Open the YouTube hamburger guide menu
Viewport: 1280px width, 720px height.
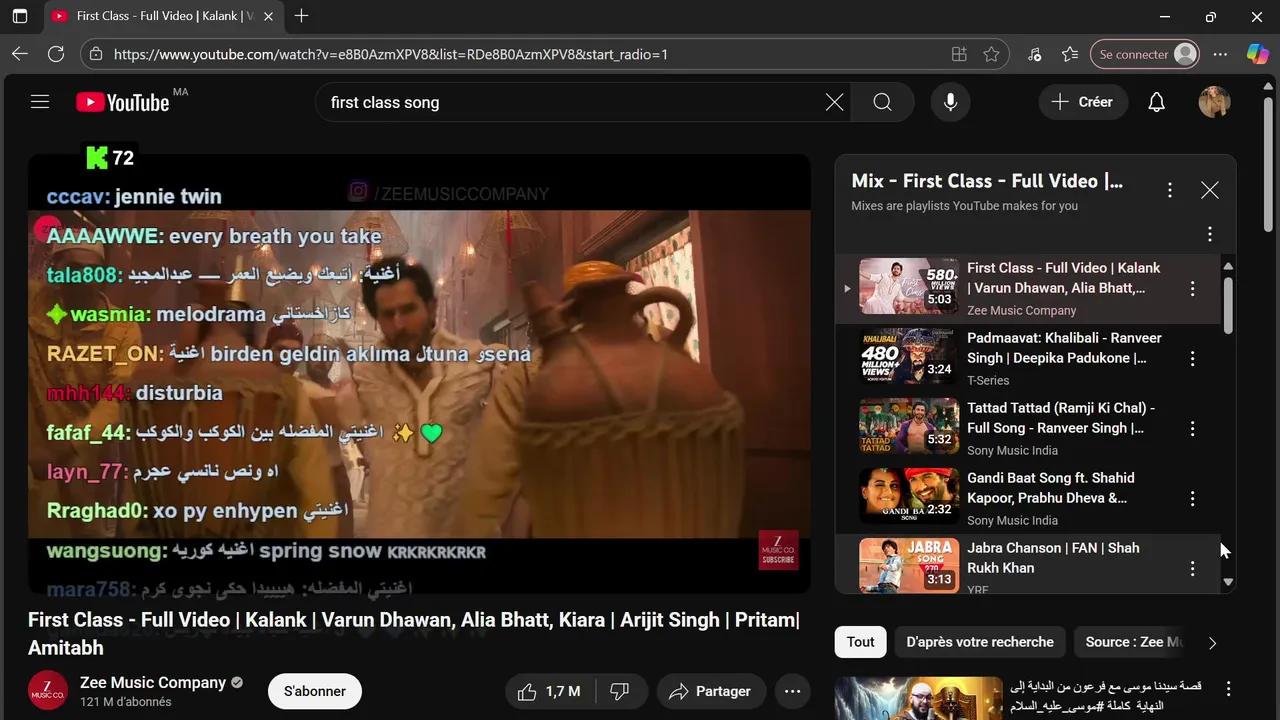pyautogui.click(x=40, y=102)
